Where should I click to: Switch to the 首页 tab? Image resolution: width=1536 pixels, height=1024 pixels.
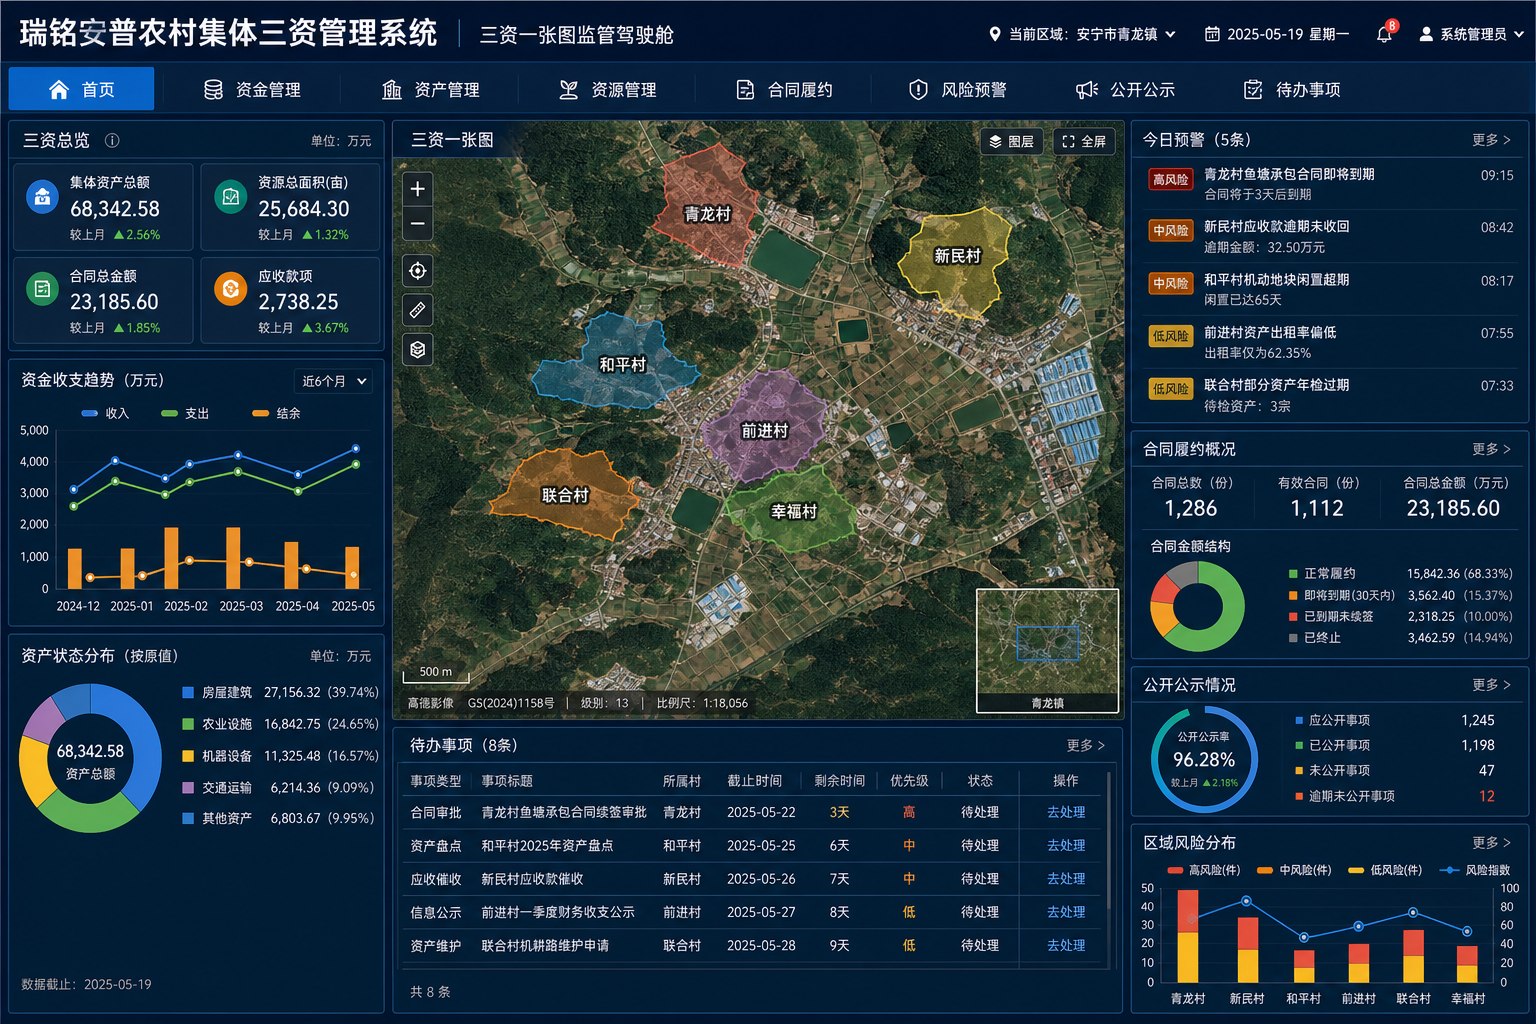coord(81,89)
